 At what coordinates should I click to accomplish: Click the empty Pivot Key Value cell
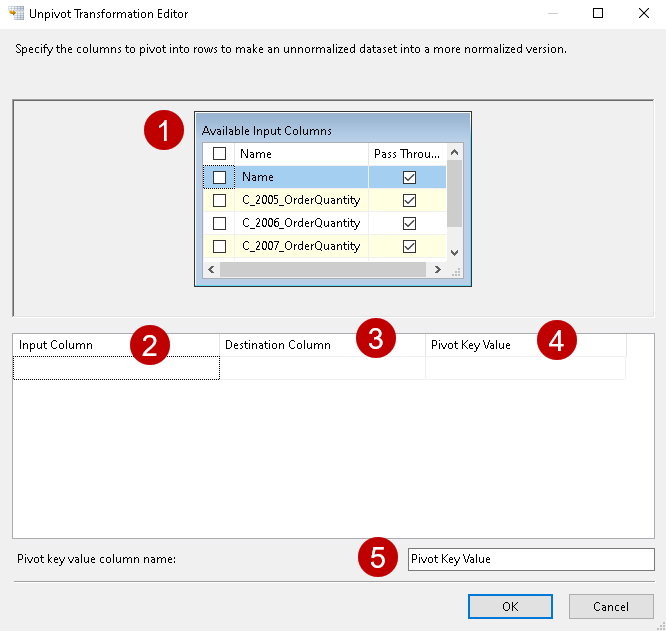[x=525, y=368]
